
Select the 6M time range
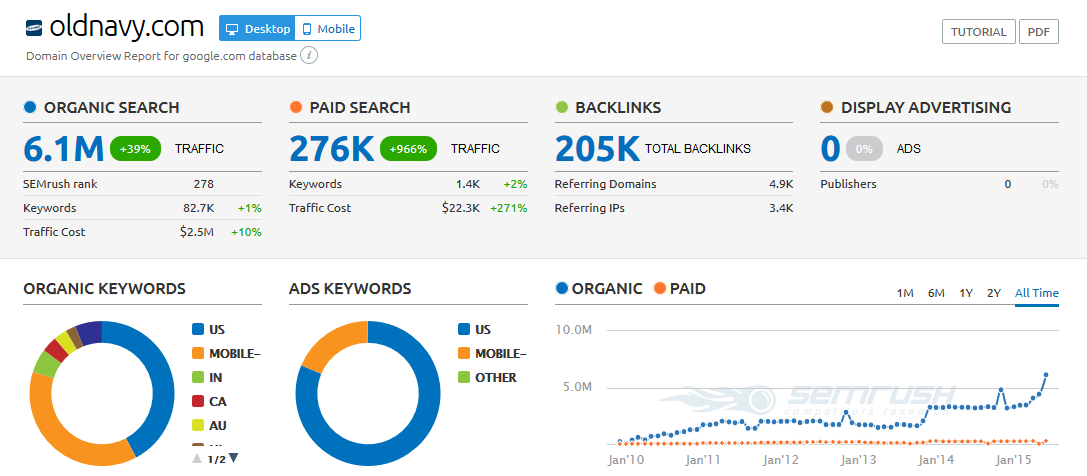pyautogui.click(x=936, y=292)
